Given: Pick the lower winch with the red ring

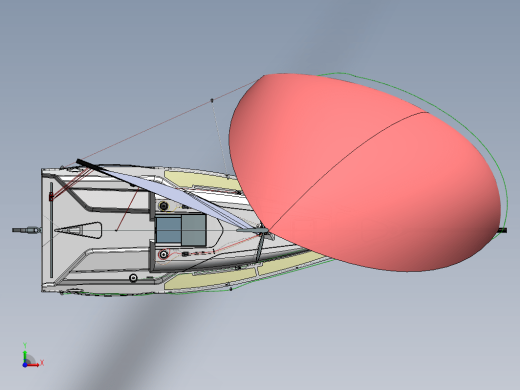Looking at the screenshot, I should (163, 255).
